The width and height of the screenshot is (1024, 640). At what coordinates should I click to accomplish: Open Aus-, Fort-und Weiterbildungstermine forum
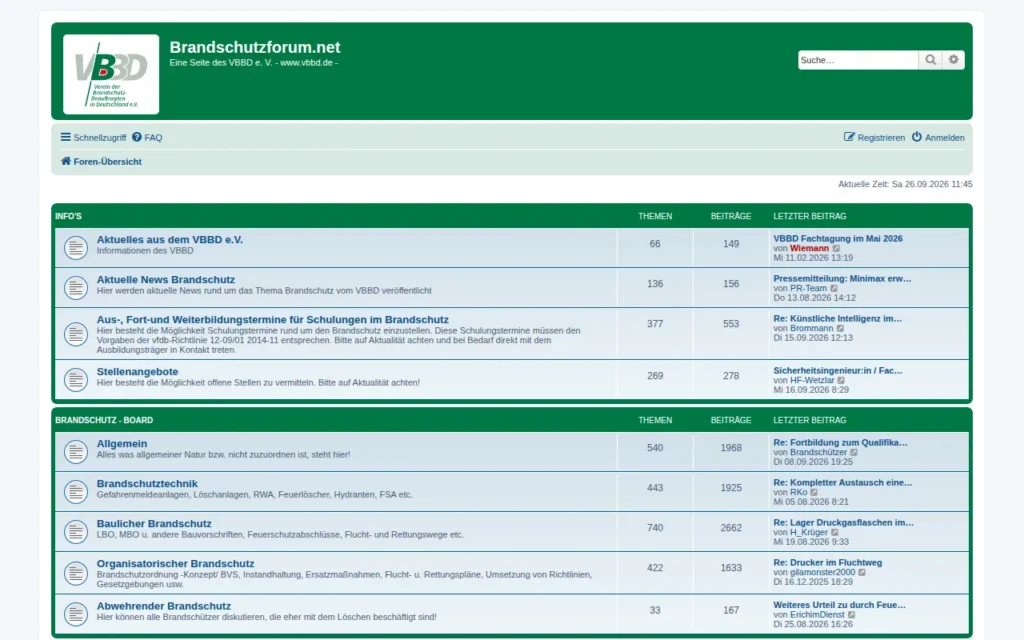tap(272, 320)
